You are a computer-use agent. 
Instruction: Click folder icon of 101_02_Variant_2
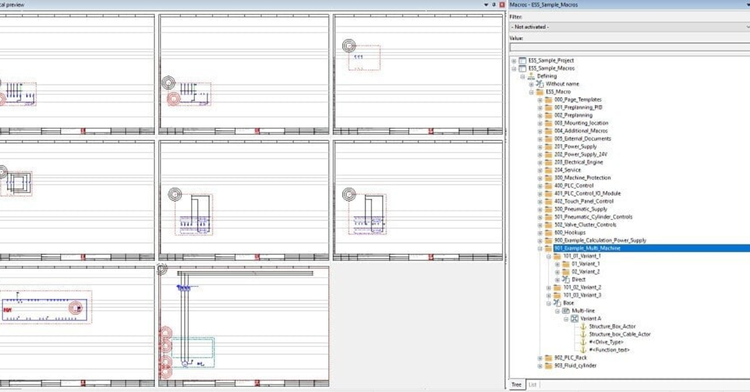[x=557, y=287]
